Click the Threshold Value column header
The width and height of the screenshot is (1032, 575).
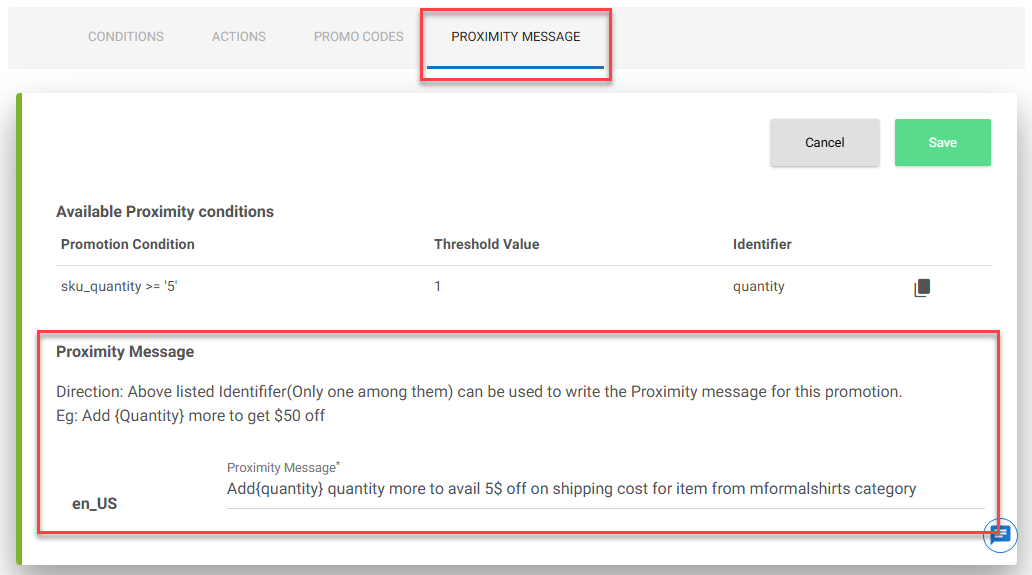(x=486, y=244)
